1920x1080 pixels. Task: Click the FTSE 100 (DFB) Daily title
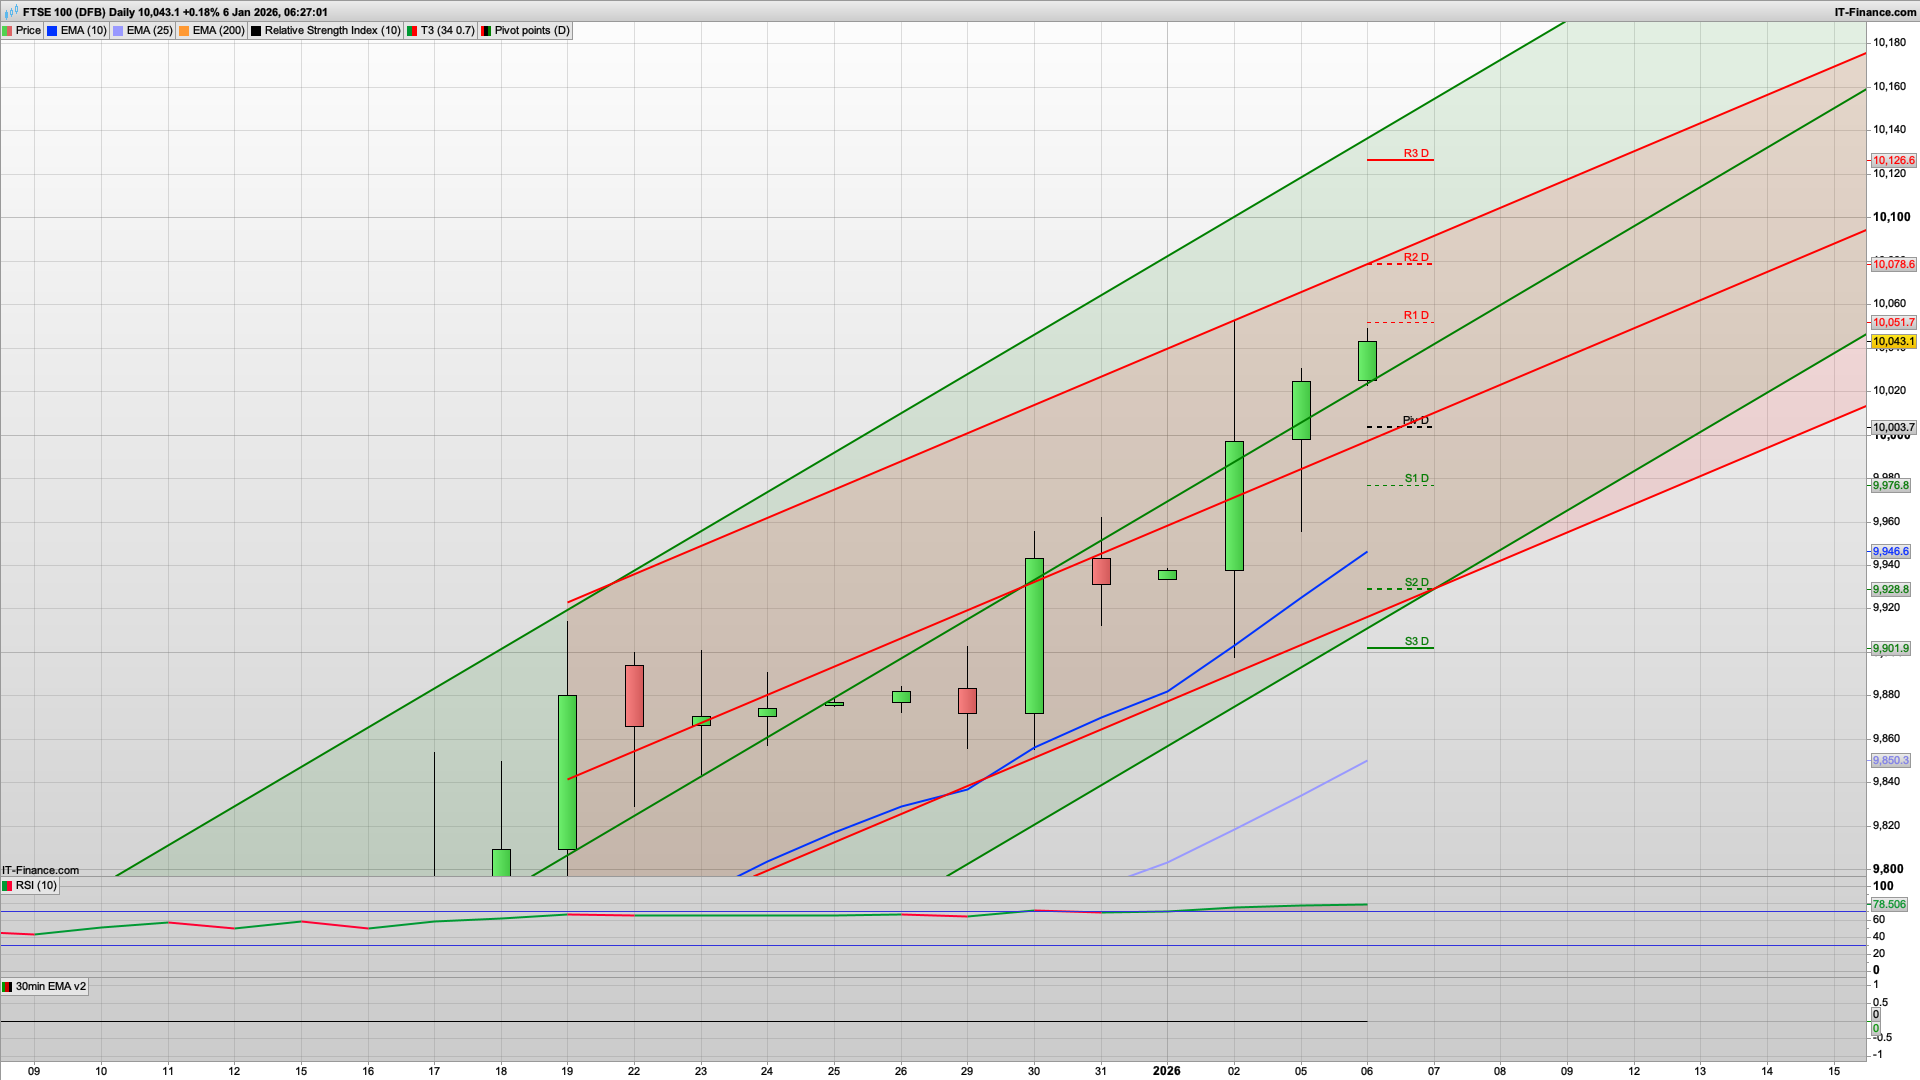tap(170, 12)
